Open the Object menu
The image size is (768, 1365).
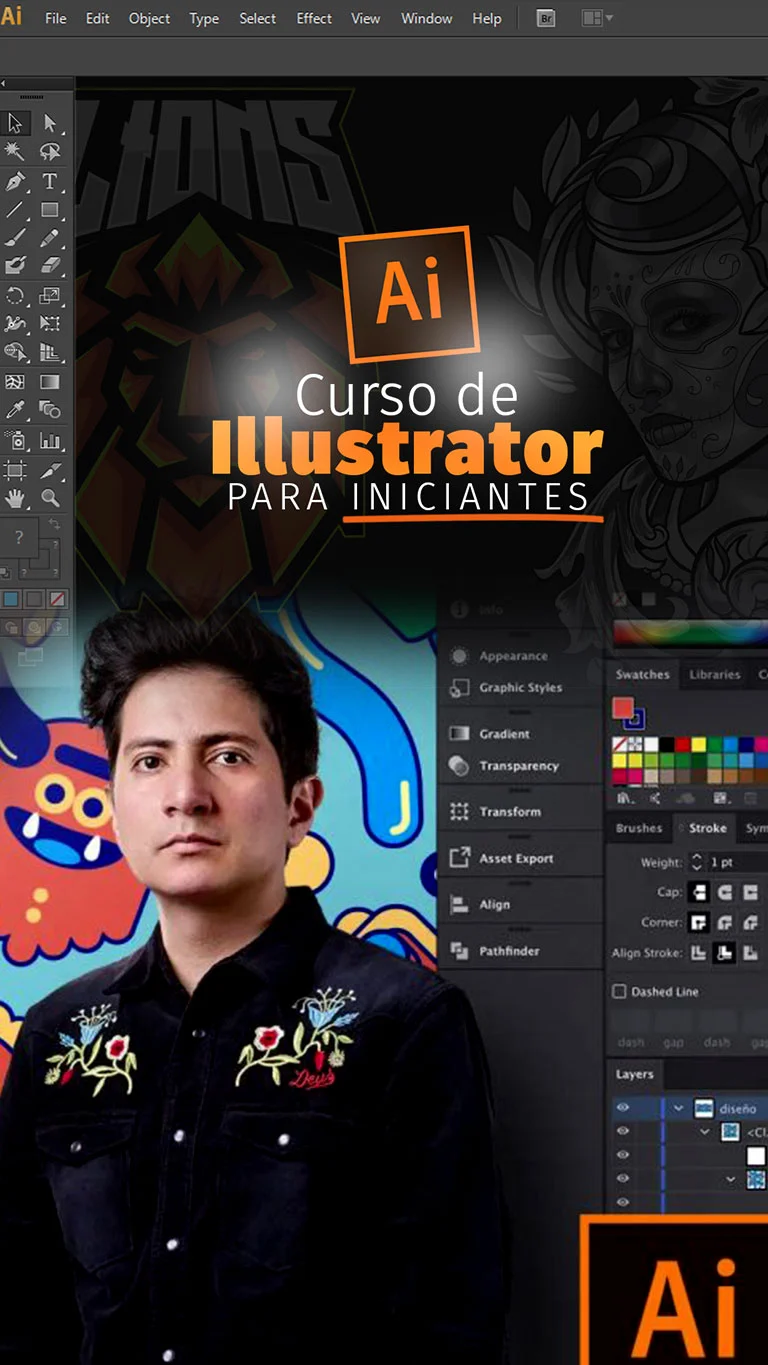pos(150,19)
